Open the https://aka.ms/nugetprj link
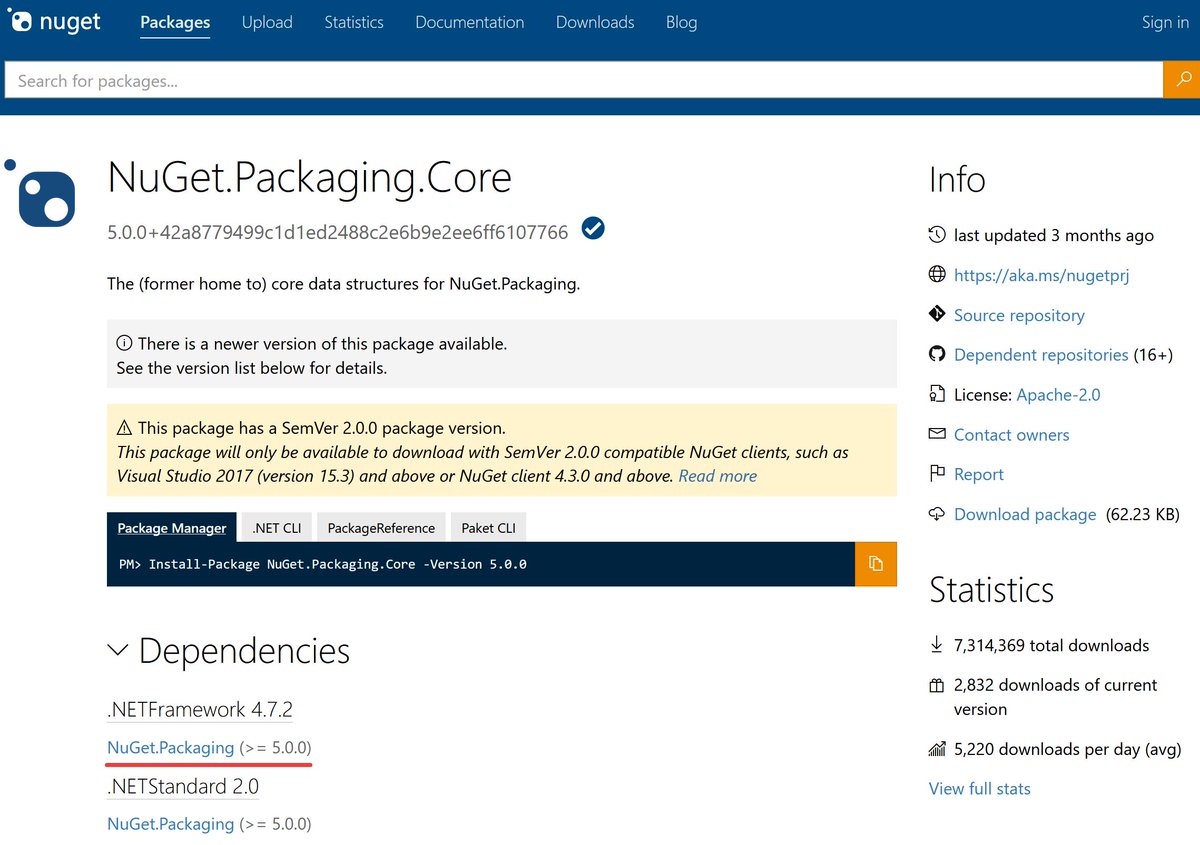The width and height of the screenshot is (1200, 845). tap(1041, 275)
